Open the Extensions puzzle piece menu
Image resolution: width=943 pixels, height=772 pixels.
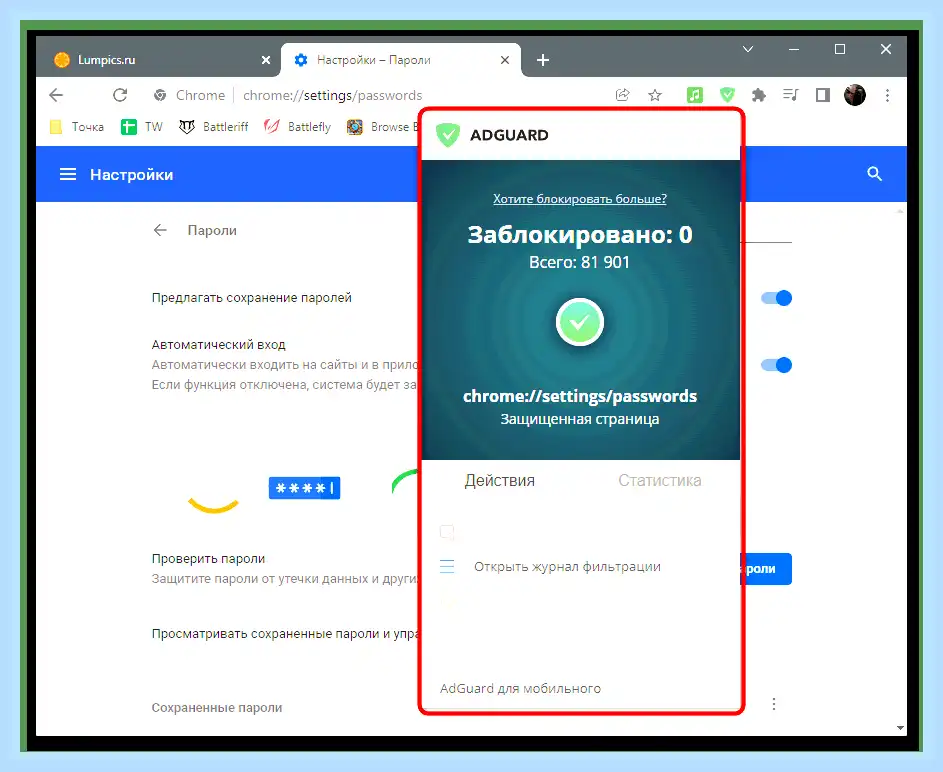click(759, 95)
